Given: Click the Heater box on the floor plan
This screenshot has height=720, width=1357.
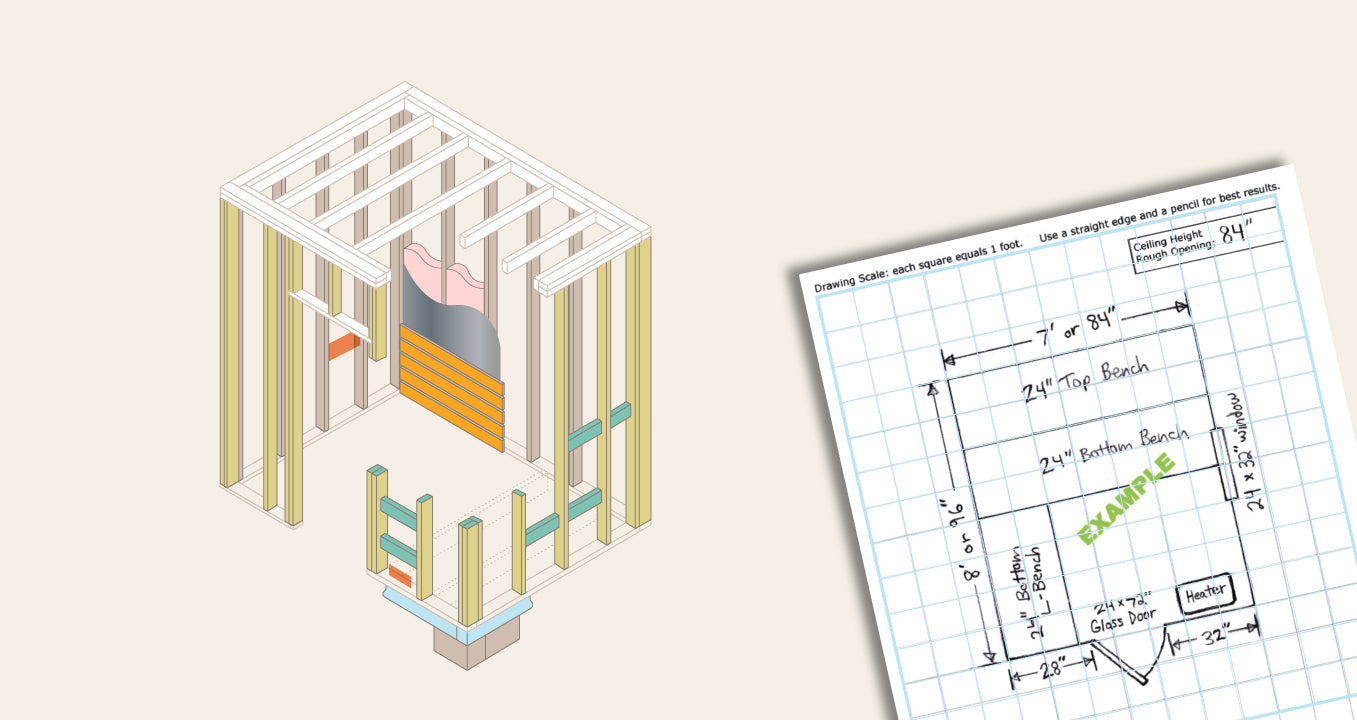Looking at the screenshot, I should [x=1207, y=591].
